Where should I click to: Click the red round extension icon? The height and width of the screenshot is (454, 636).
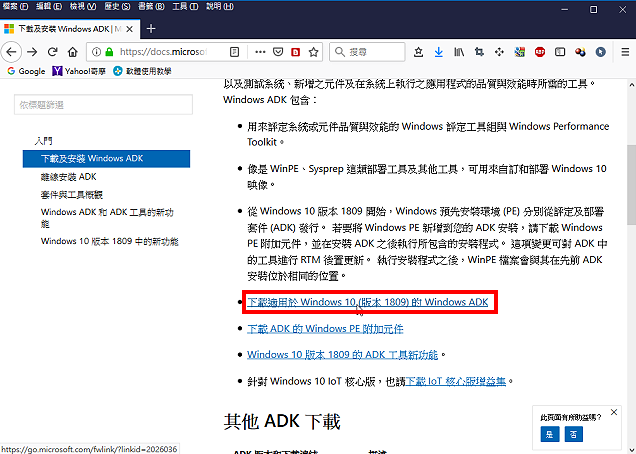pos(540,52)
